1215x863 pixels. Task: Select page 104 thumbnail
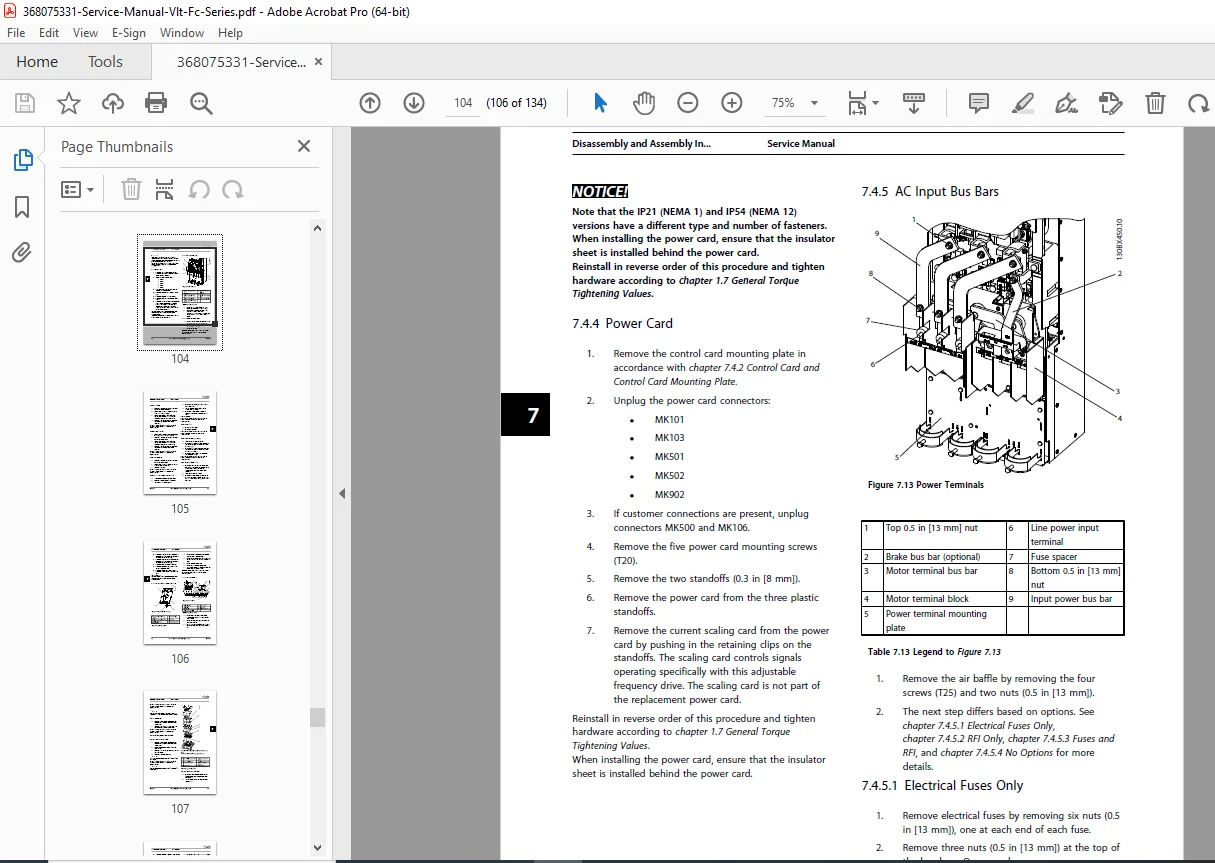180,293
